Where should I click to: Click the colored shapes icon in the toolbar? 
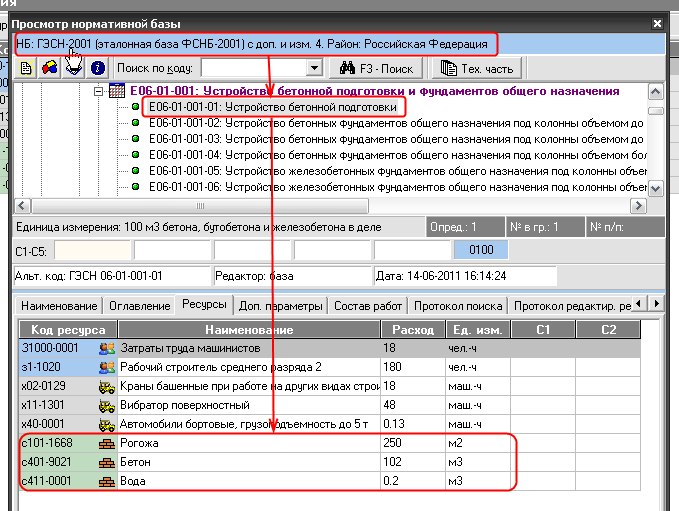pos(49,68)
